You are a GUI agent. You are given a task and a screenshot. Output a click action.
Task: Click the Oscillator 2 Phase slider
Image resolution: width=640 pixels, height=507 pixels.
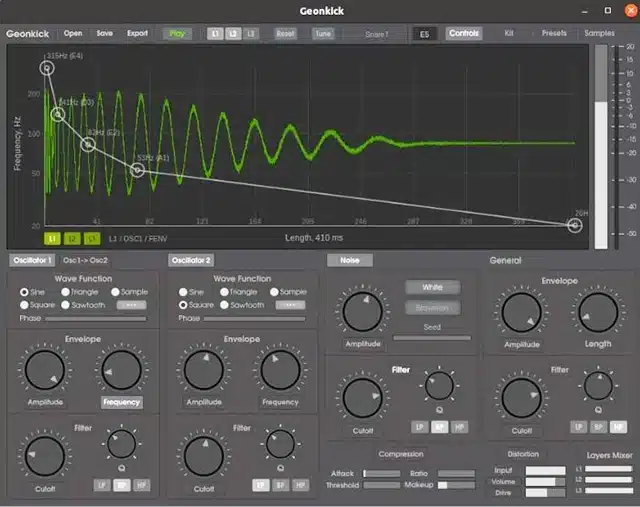[x=254, y=318]
